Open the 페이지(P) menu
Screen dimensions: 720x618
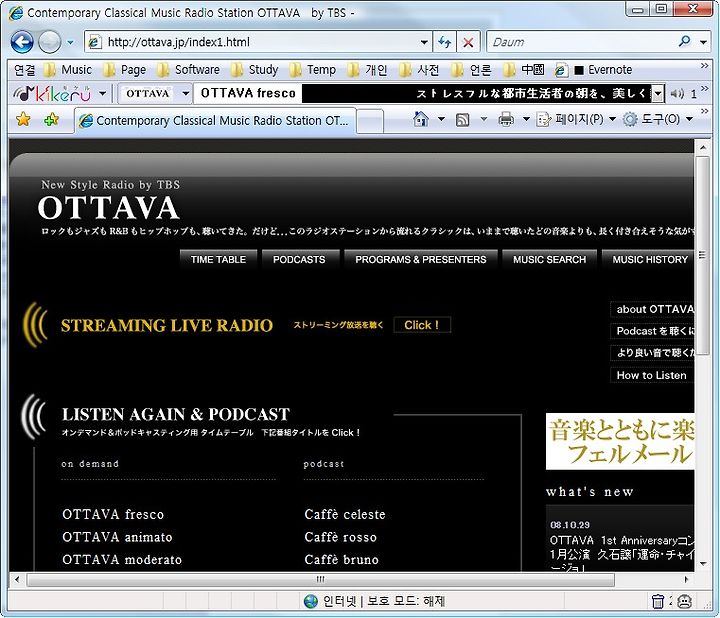576,119
